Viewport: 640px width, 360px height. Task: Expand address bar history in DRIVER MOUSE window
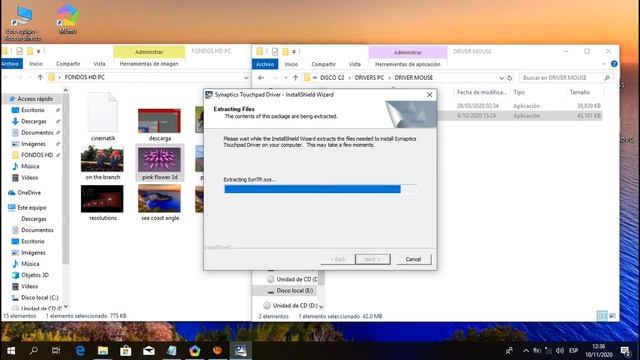(501, 78)
